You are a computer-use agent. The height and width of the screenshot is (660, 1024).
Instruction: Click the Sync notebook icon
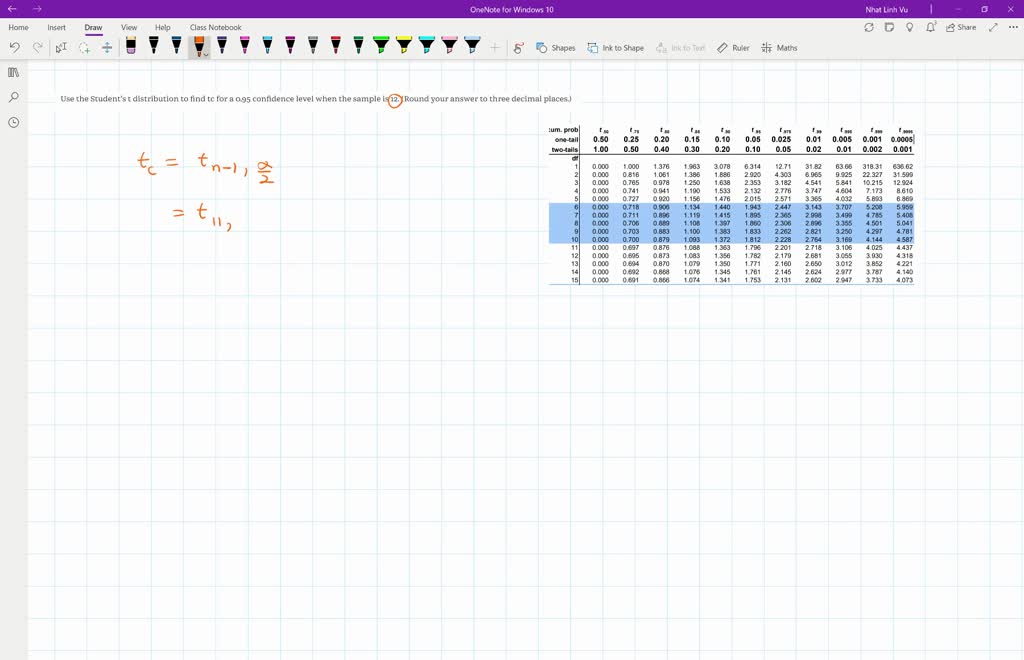(869, 27)
